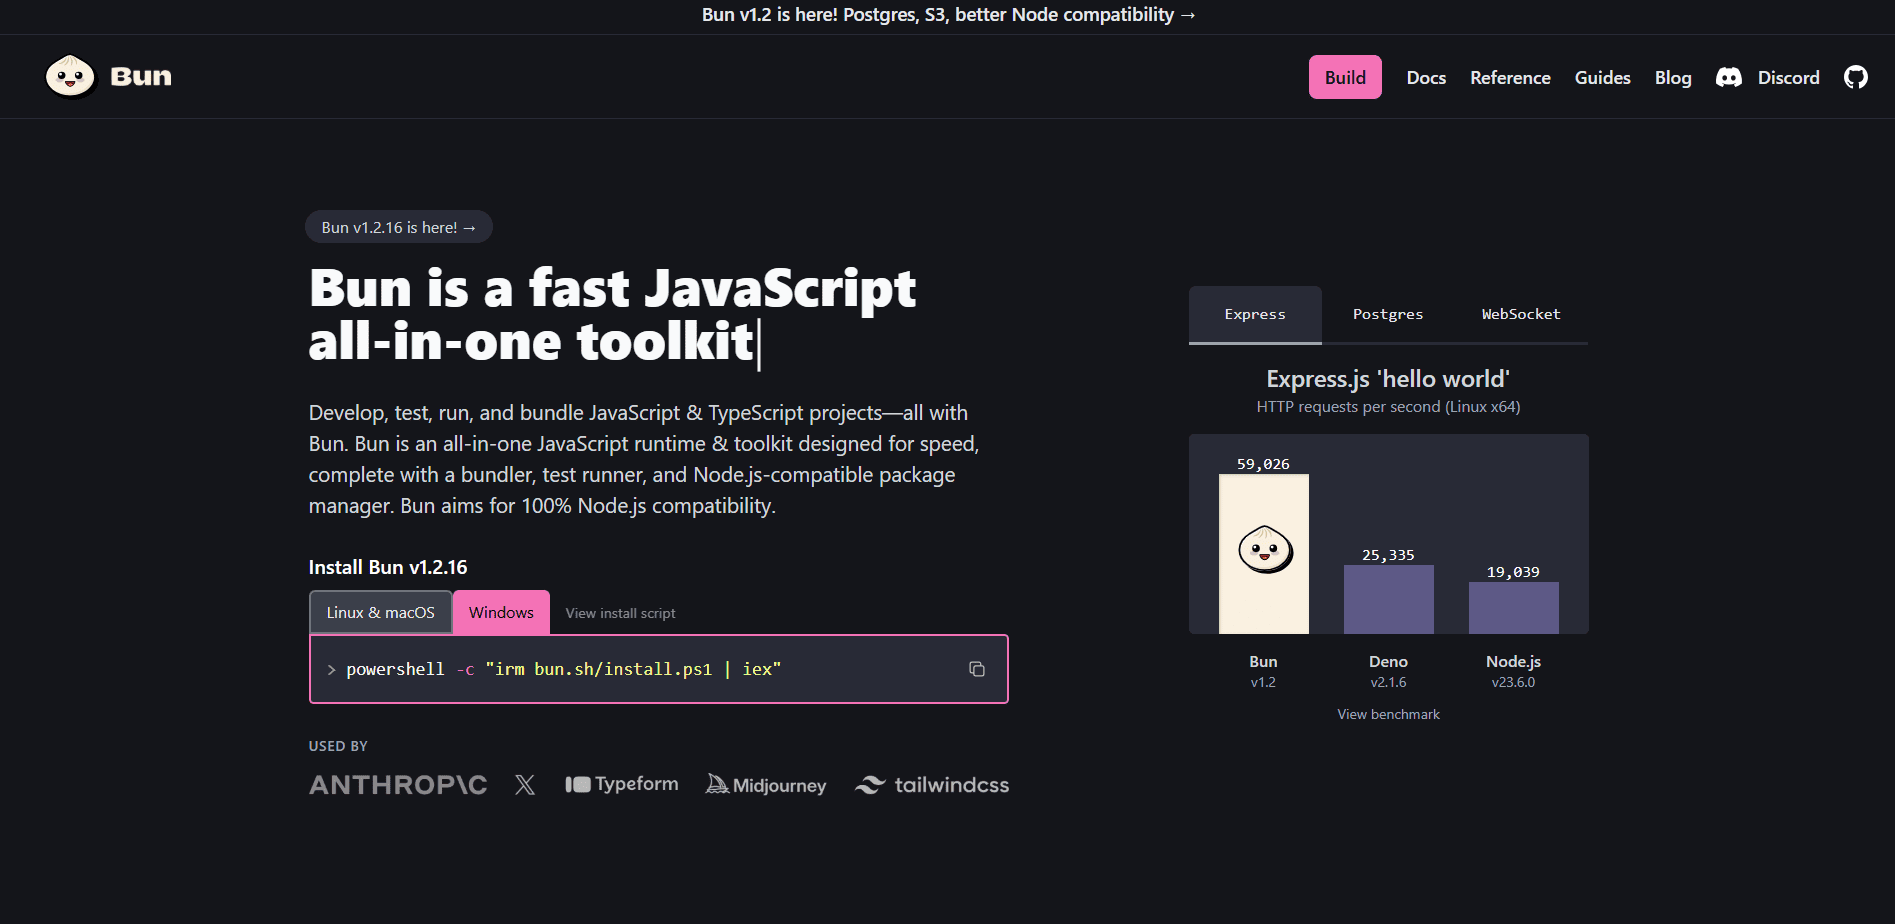Select the Linux & macOS install tab

click(x=380, y=612)
